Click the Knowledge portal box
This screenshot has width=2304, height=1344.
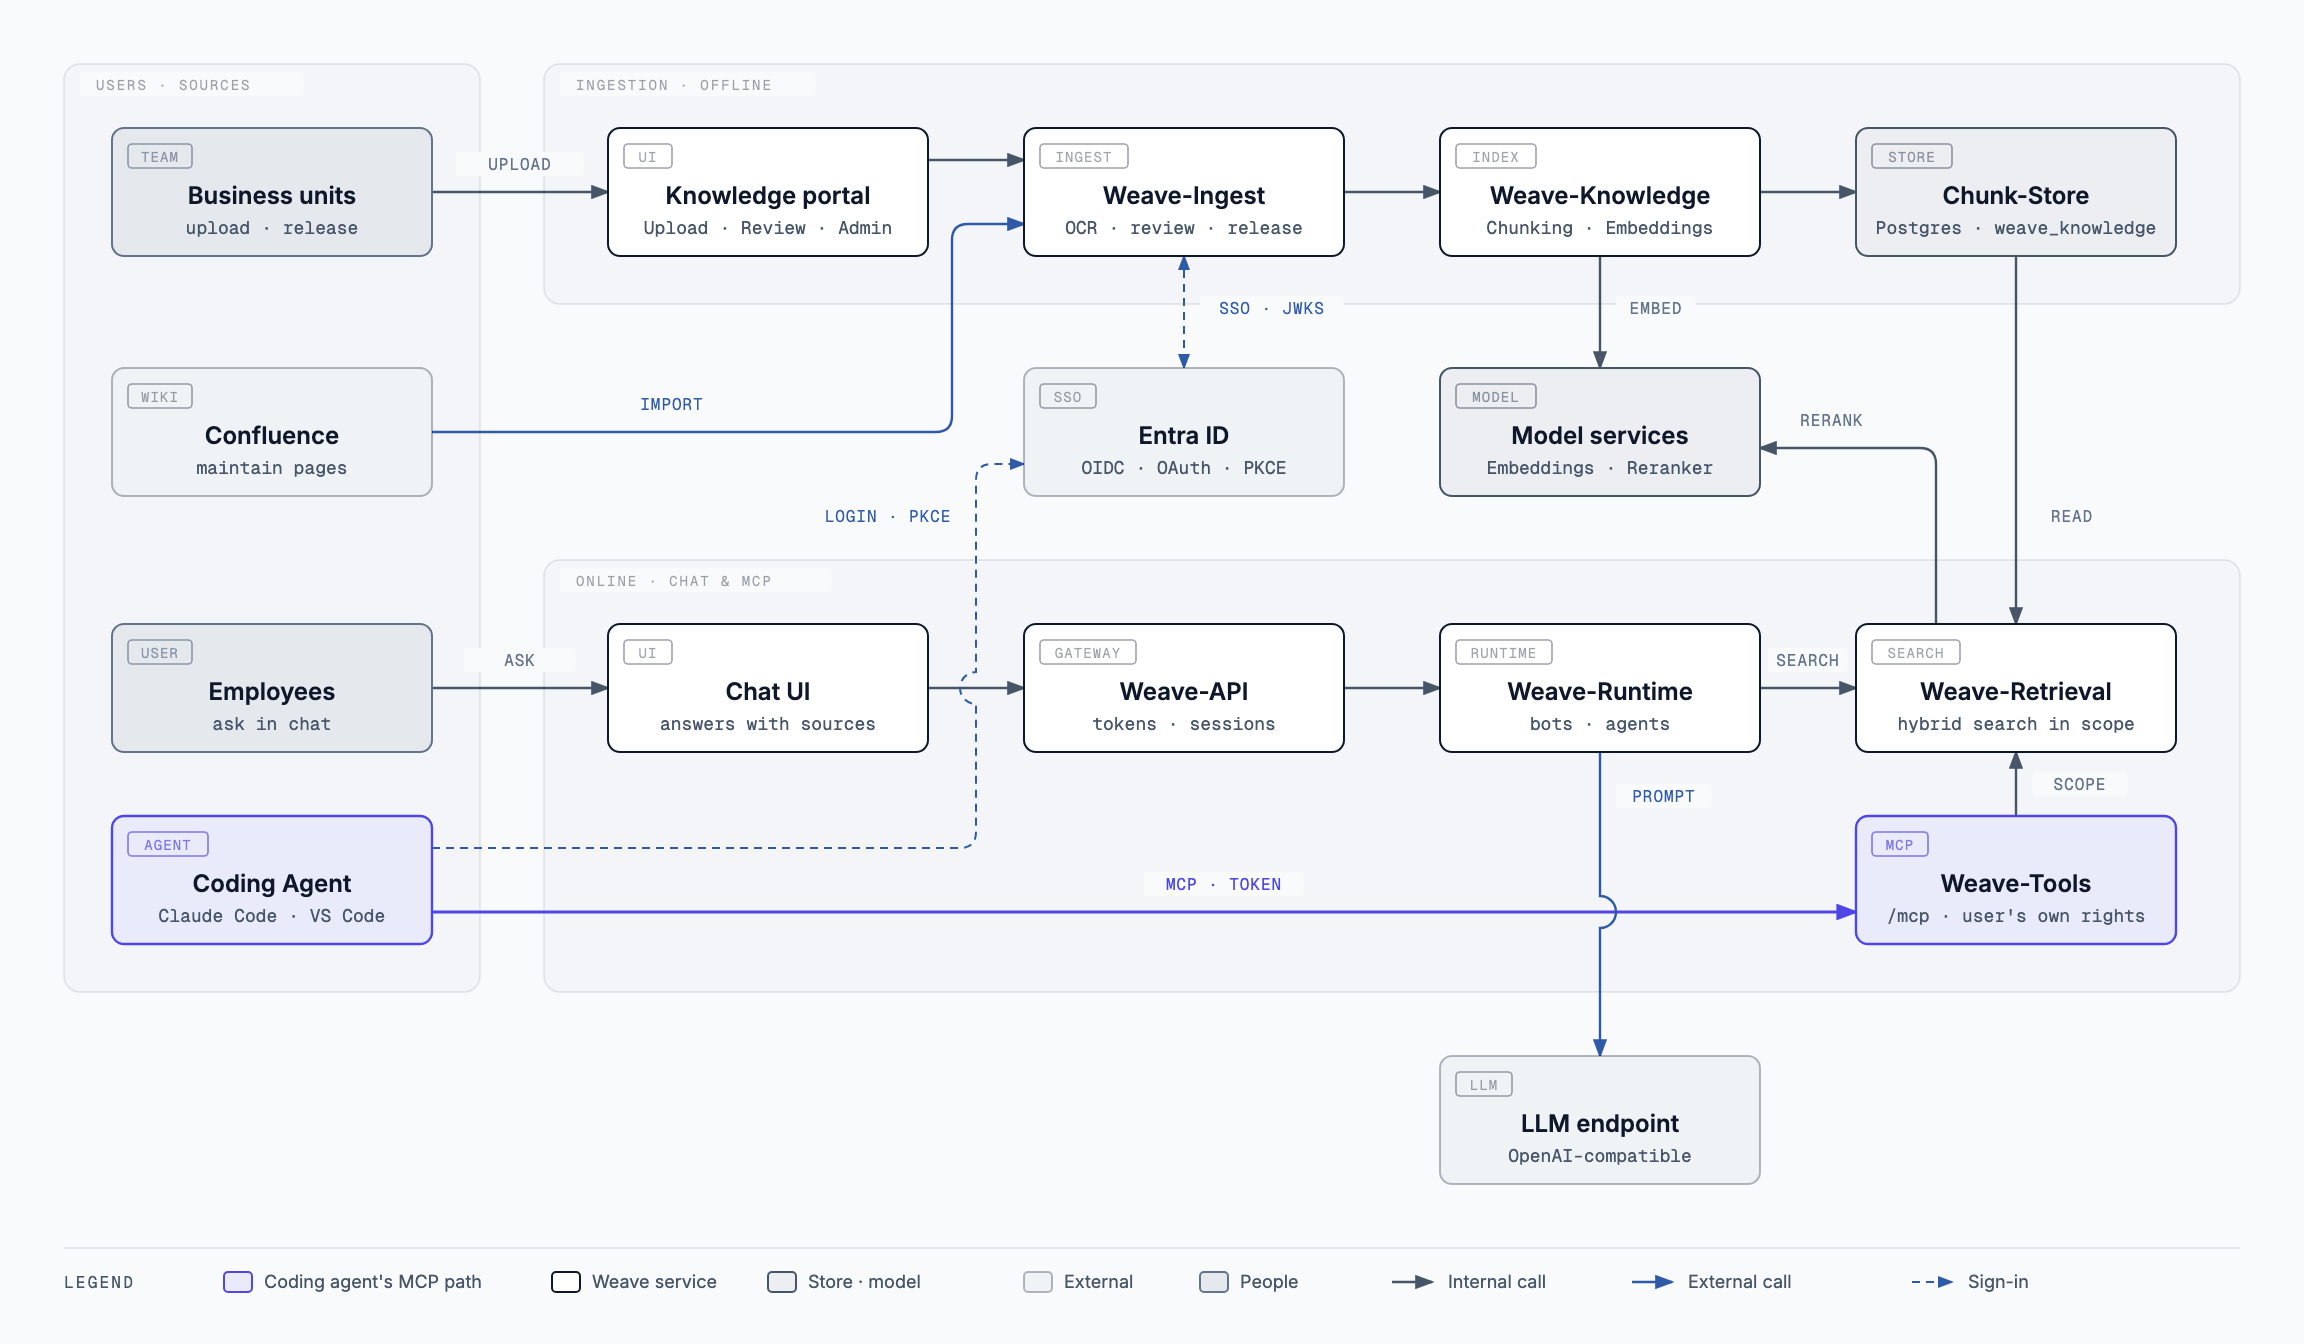pyautogui.click(x=768, y=192)
